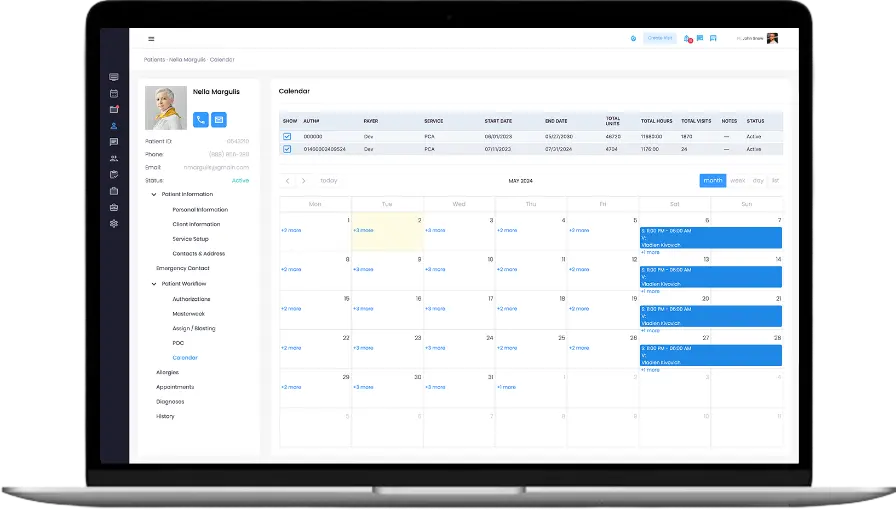Click the Create Visit button
This screenshot has width=896, height=510.
point(660,38)
